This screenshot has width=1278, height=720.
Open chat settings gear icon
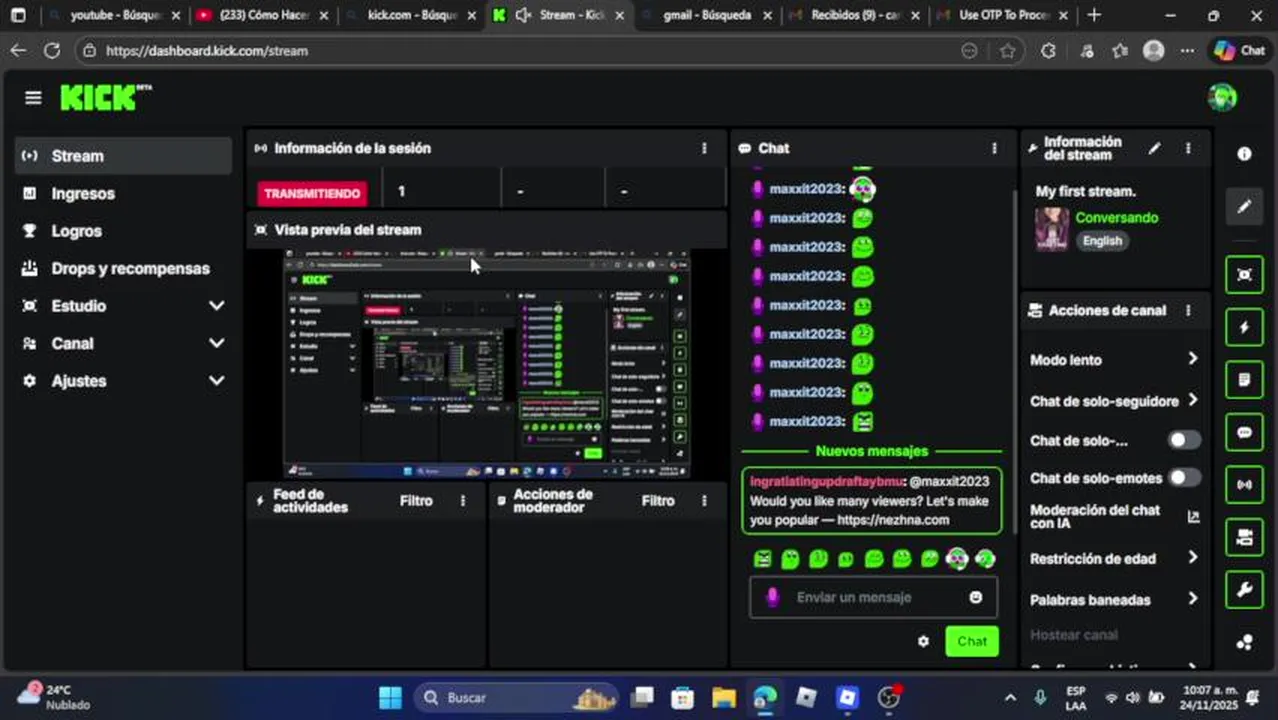(x=923, y=642)
